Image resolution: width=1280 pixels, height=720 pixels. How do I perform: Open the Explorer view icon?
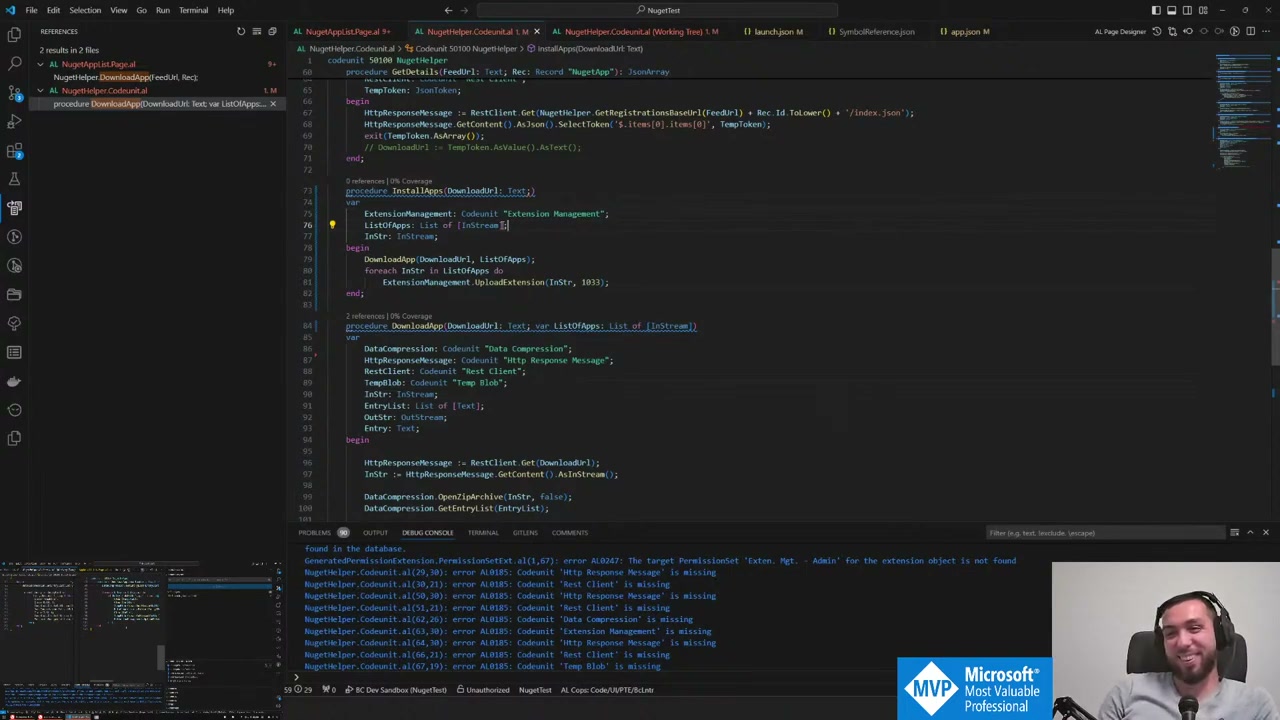[x=14, y=34]
